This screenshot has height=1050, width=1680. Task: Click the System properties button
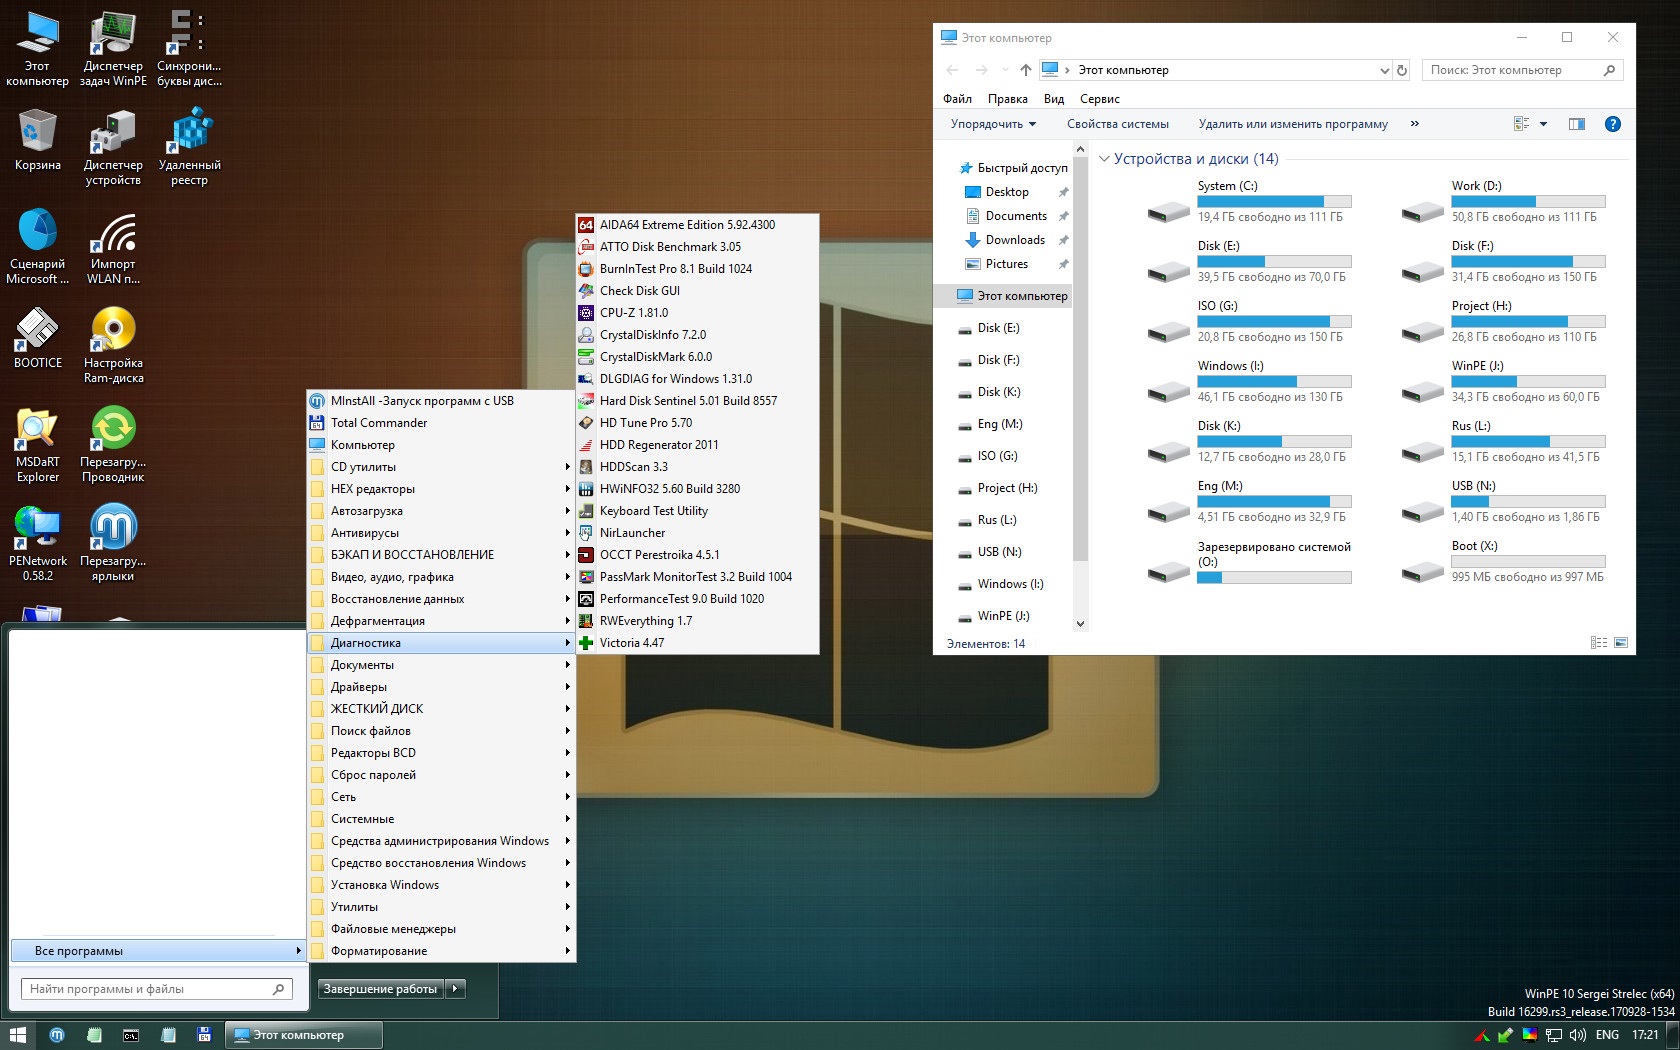[1117, 124]
